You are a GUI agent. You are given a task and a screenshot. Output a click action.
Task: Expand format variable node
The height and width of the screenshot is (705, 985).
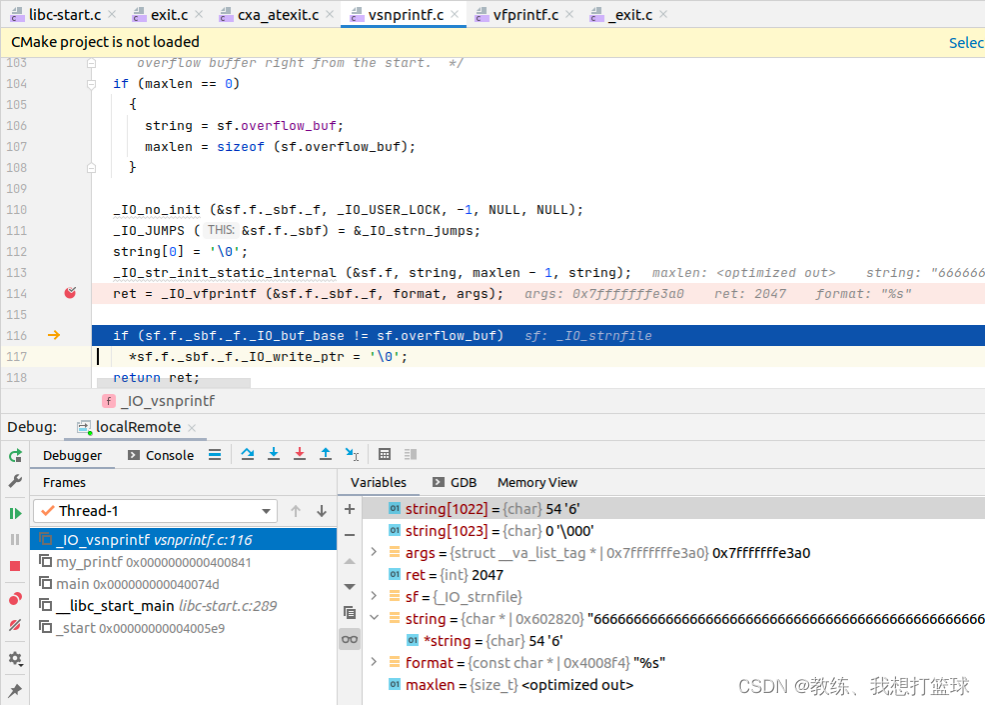point(374,662)
